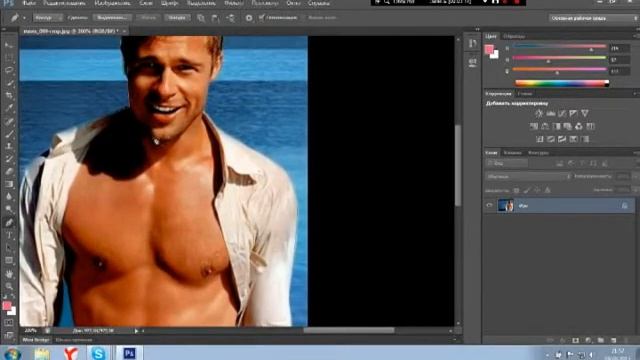Open path alignment options dropdown

click(x=216, y=18)
